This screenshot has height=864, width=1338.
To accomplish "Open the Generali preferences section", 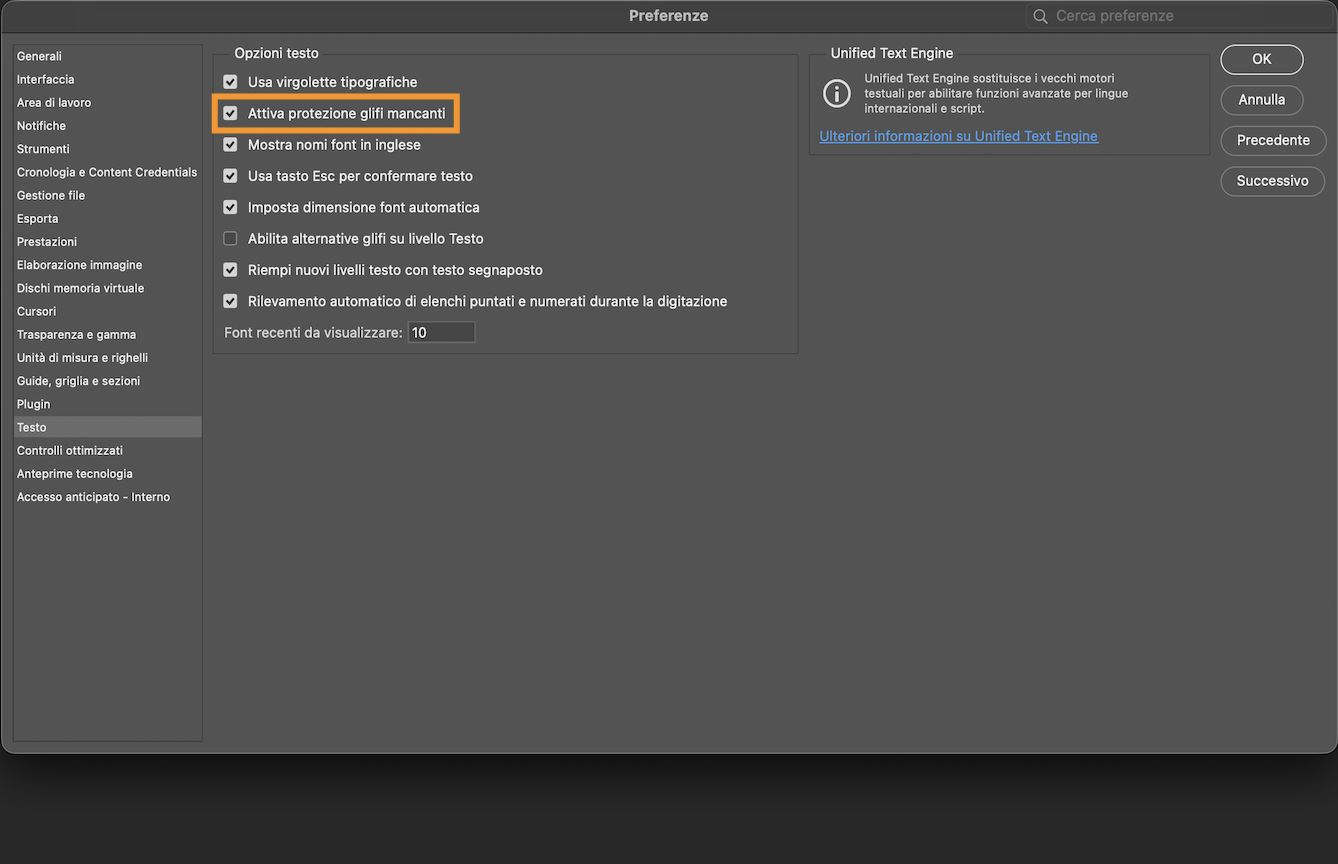I will click(x=39, y=57).
